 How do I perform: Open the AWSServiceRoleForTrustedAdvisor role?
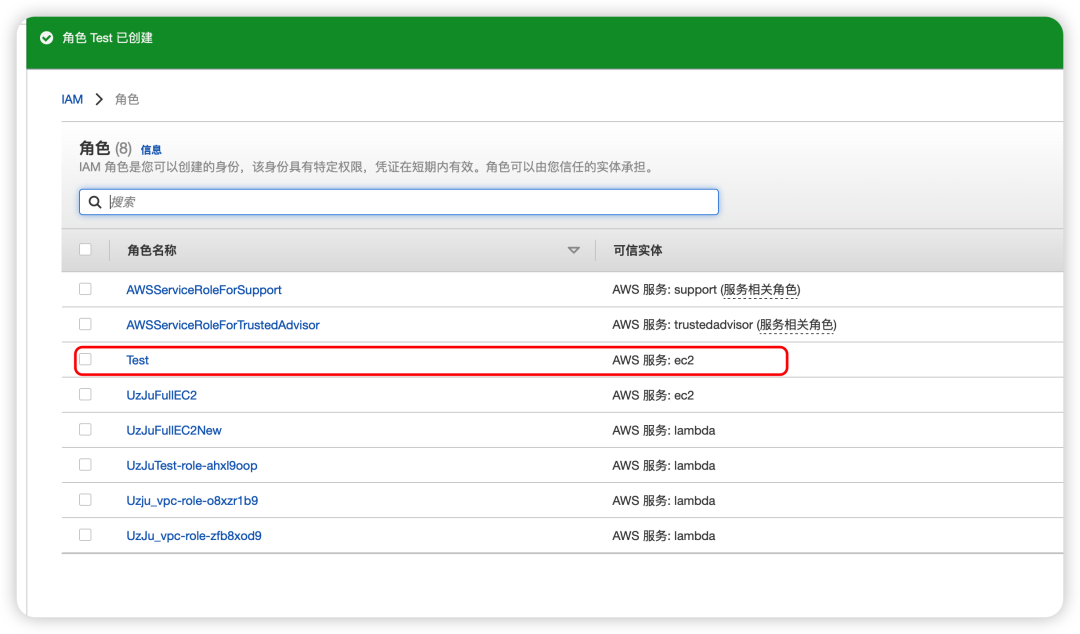pos(222,325)
